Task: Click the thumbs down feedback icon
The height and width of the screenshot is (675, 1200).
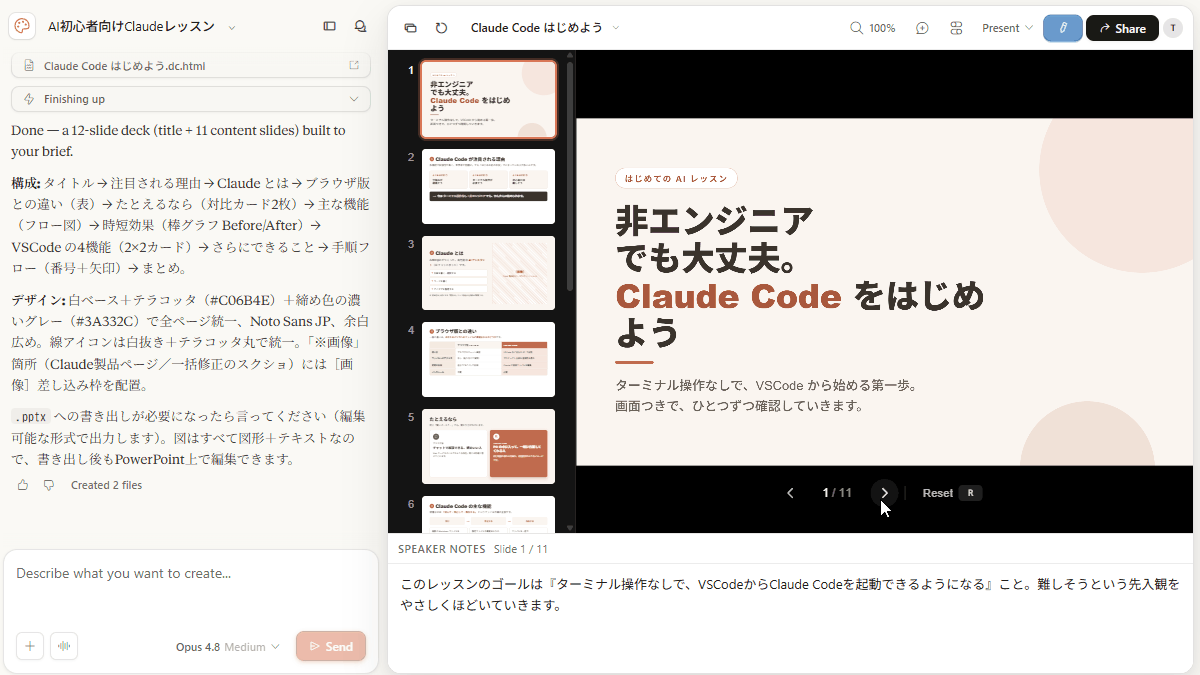Action: pyautogui.click(x=48, y=485)
